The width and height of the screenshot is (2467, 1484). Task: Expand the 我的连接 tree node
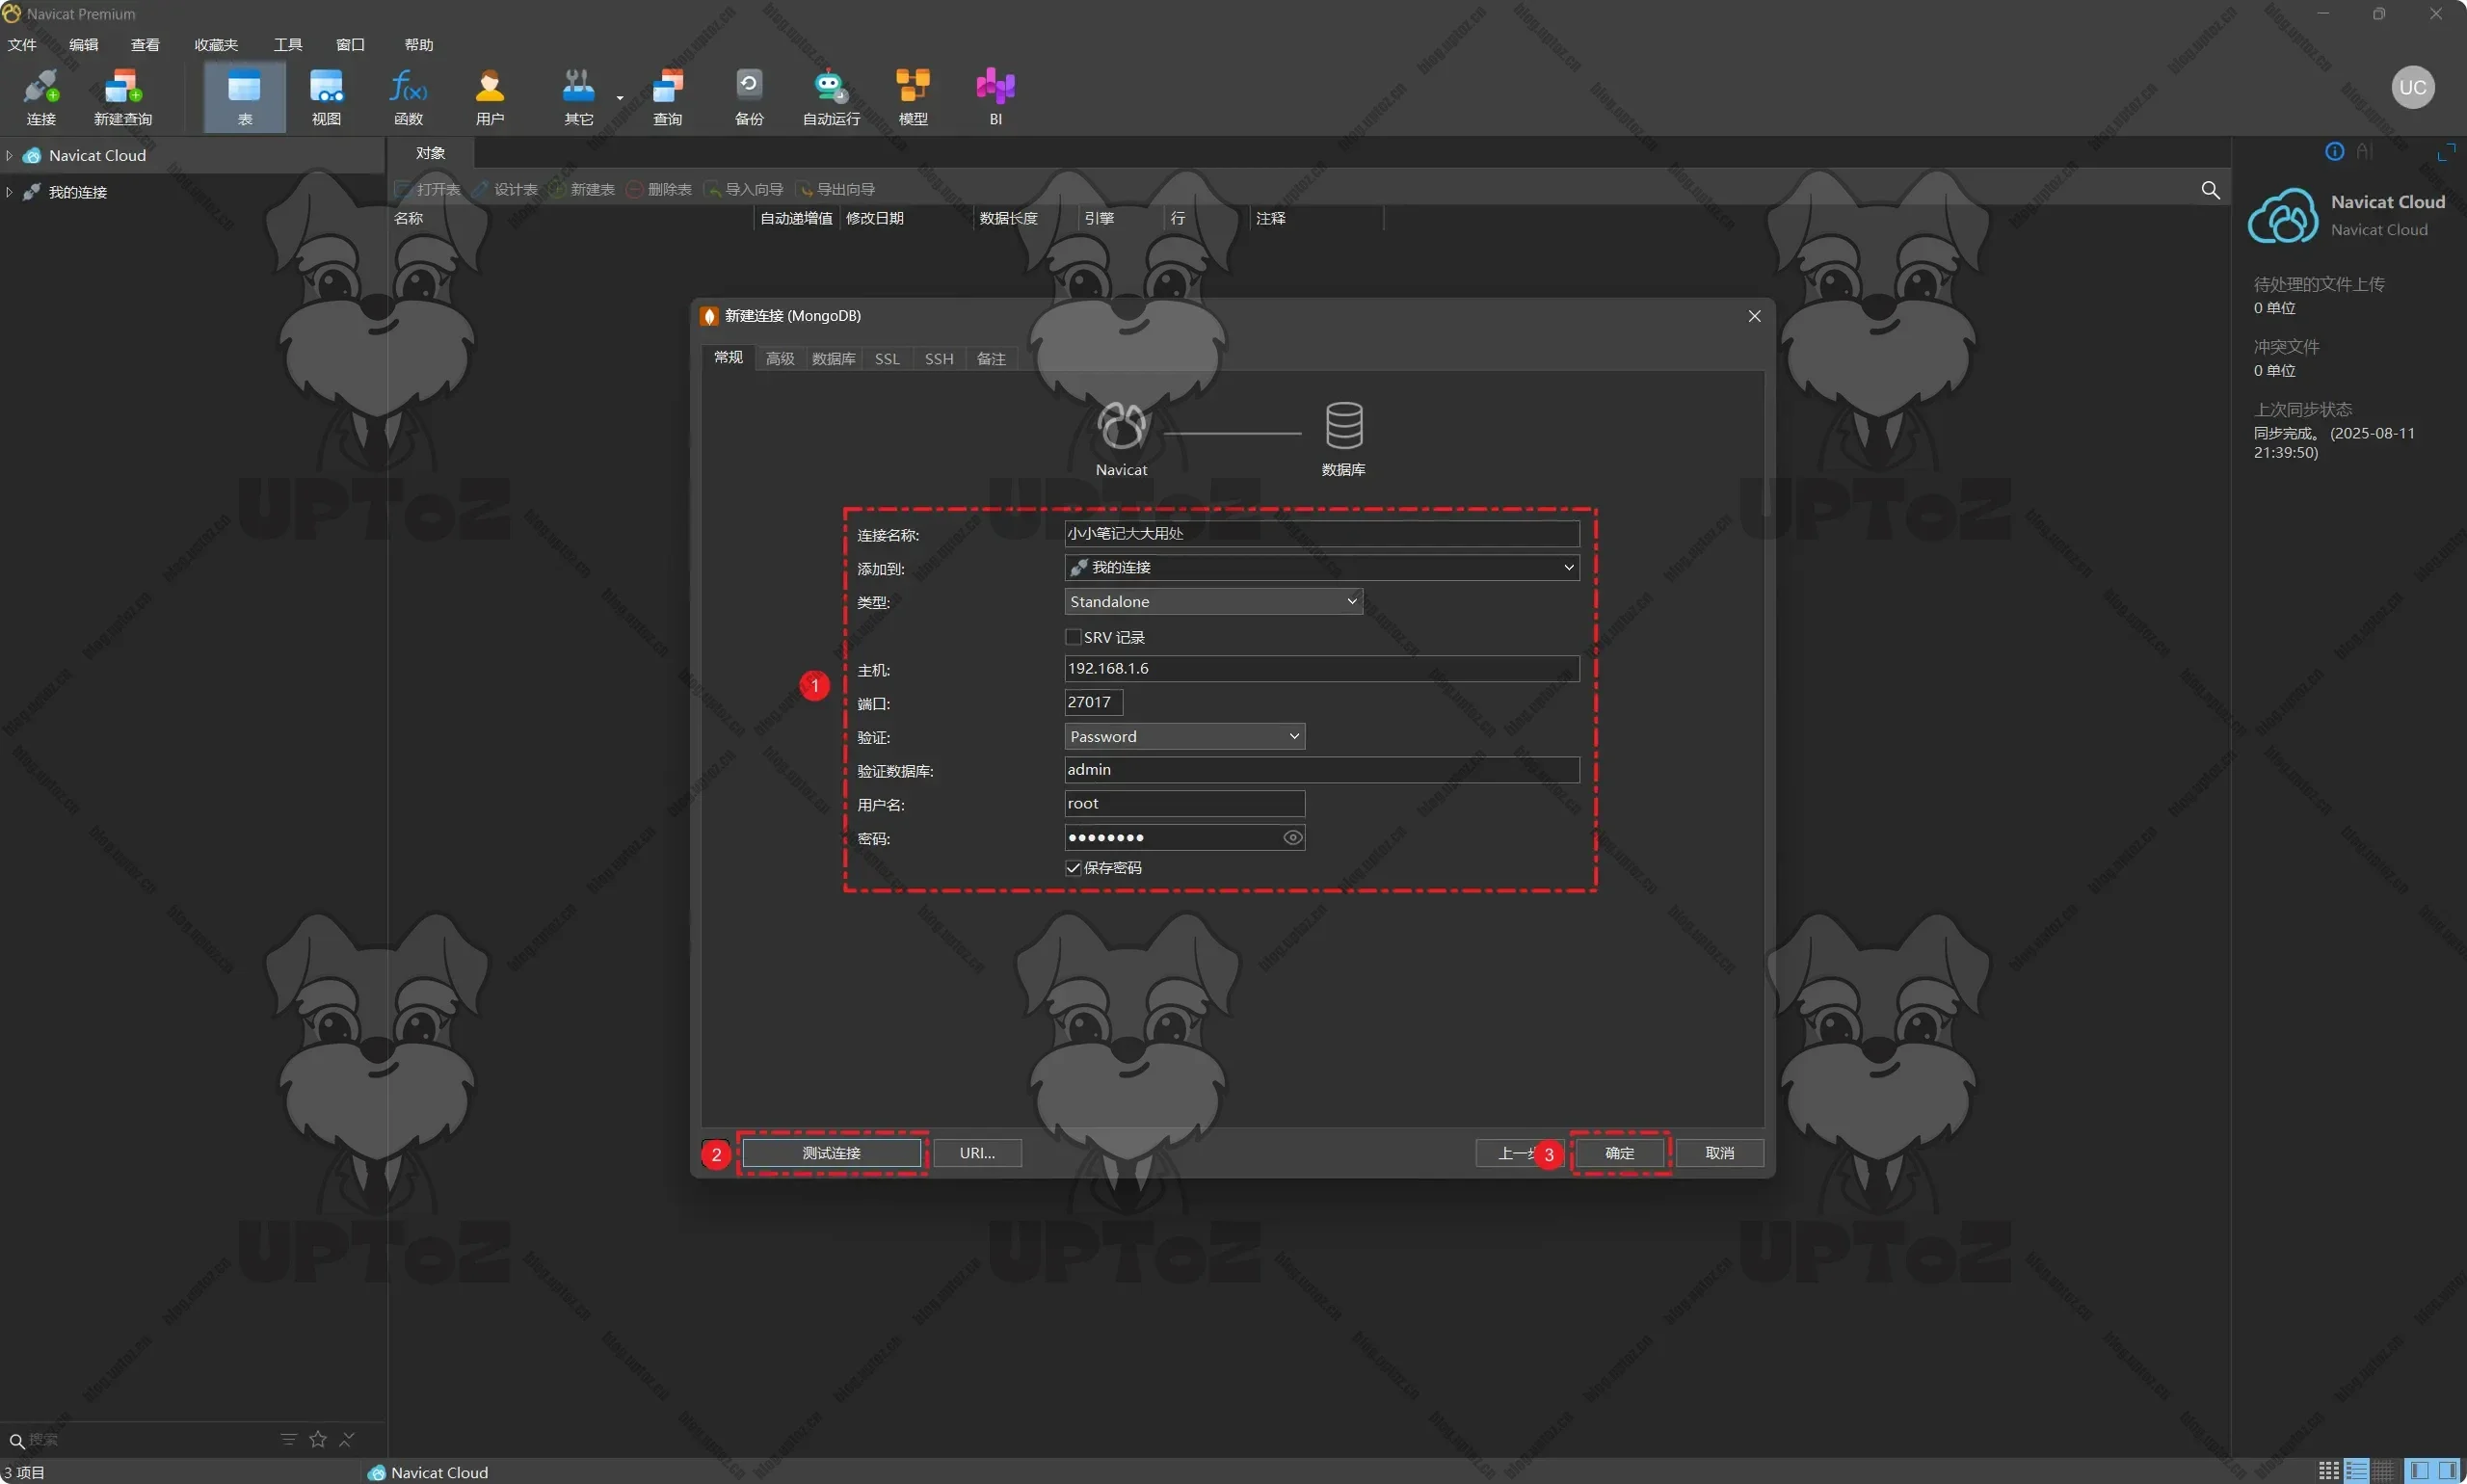pyautogui.click(x=9, y=192)
